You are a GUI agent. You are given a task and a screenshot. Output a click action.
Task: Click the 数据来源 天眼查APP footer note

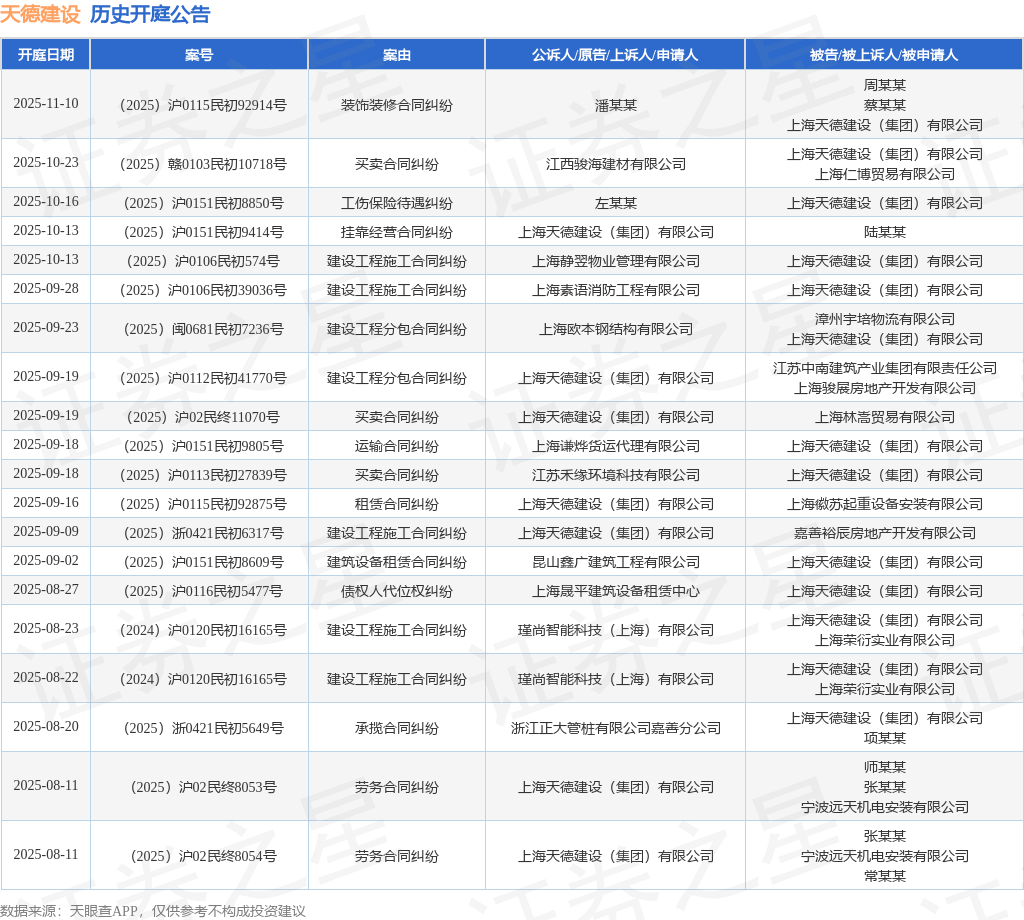coord(153,911)
